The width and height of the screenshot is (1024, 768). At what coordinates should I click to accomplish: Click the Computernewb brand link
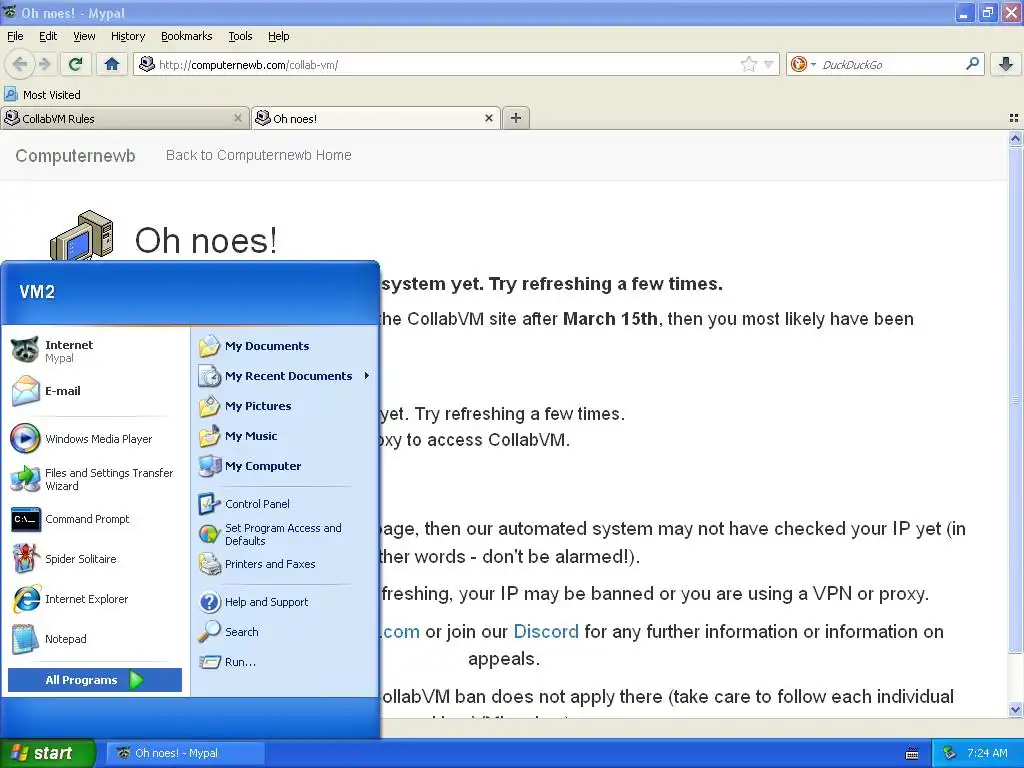76,155
